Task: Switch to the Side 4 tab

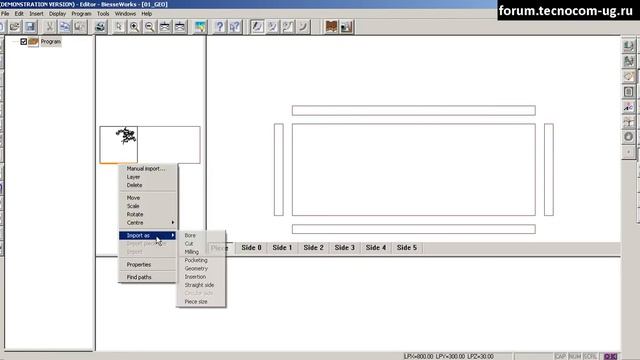Action: (376, 248)
